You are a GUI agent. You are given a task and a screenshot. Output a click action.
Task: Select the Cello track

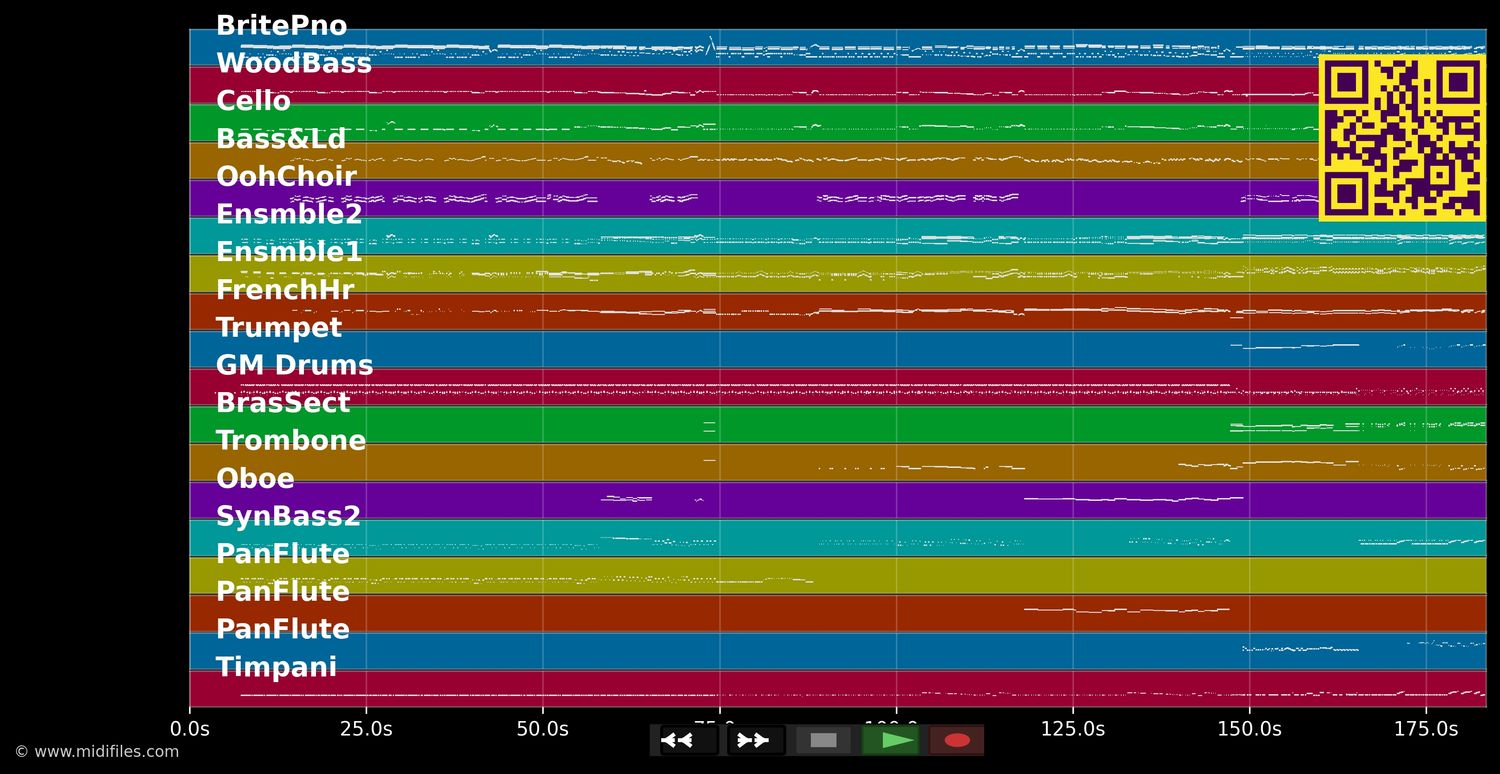pos(253,101)
